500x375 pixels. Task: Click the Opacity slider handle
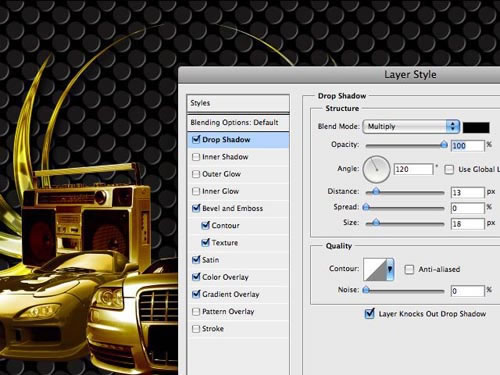444,144
